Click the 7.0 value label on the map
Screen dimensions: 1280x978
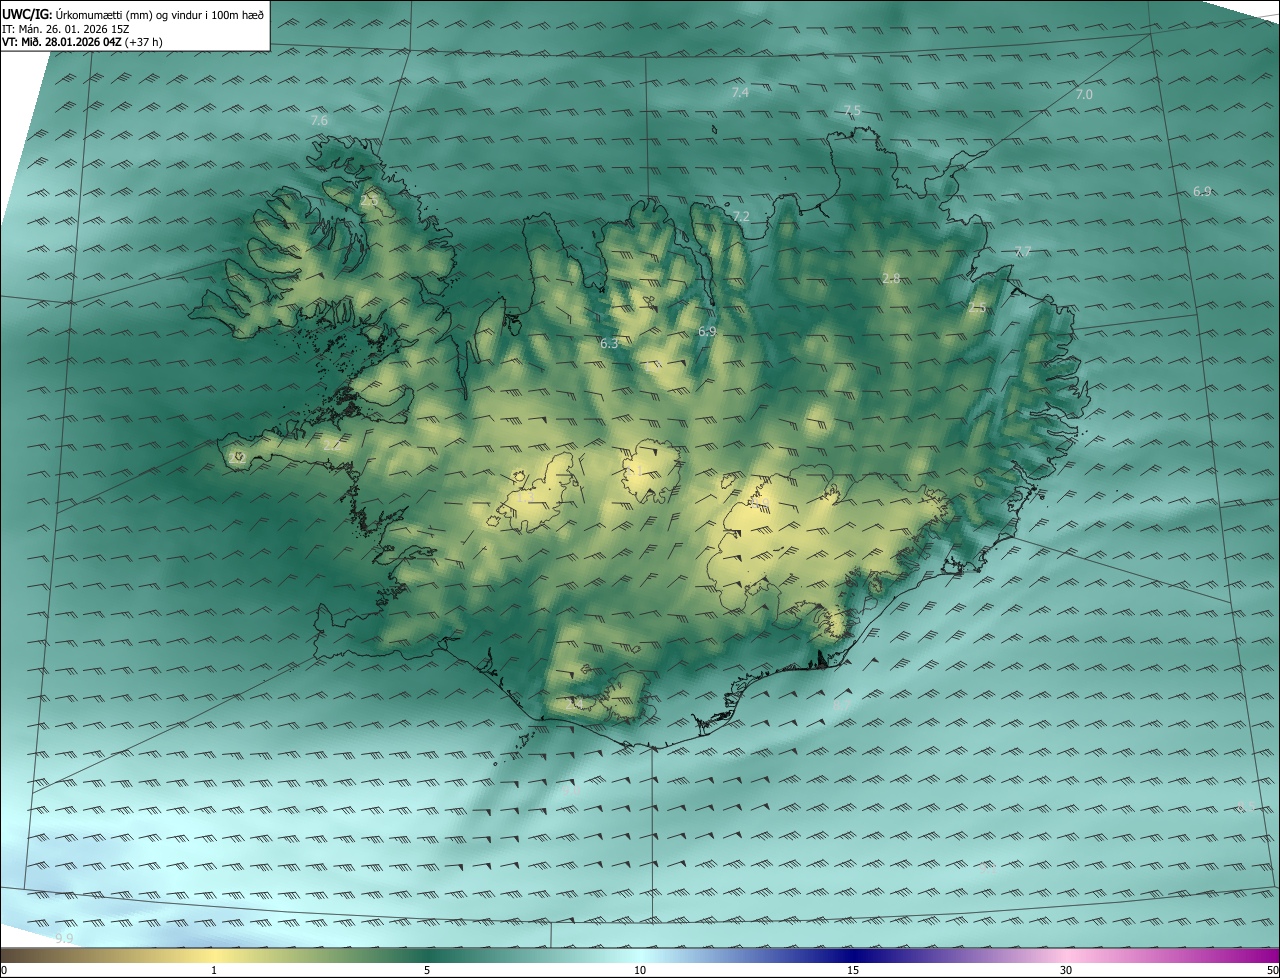pyautogui.click(x=1084, y=94)
